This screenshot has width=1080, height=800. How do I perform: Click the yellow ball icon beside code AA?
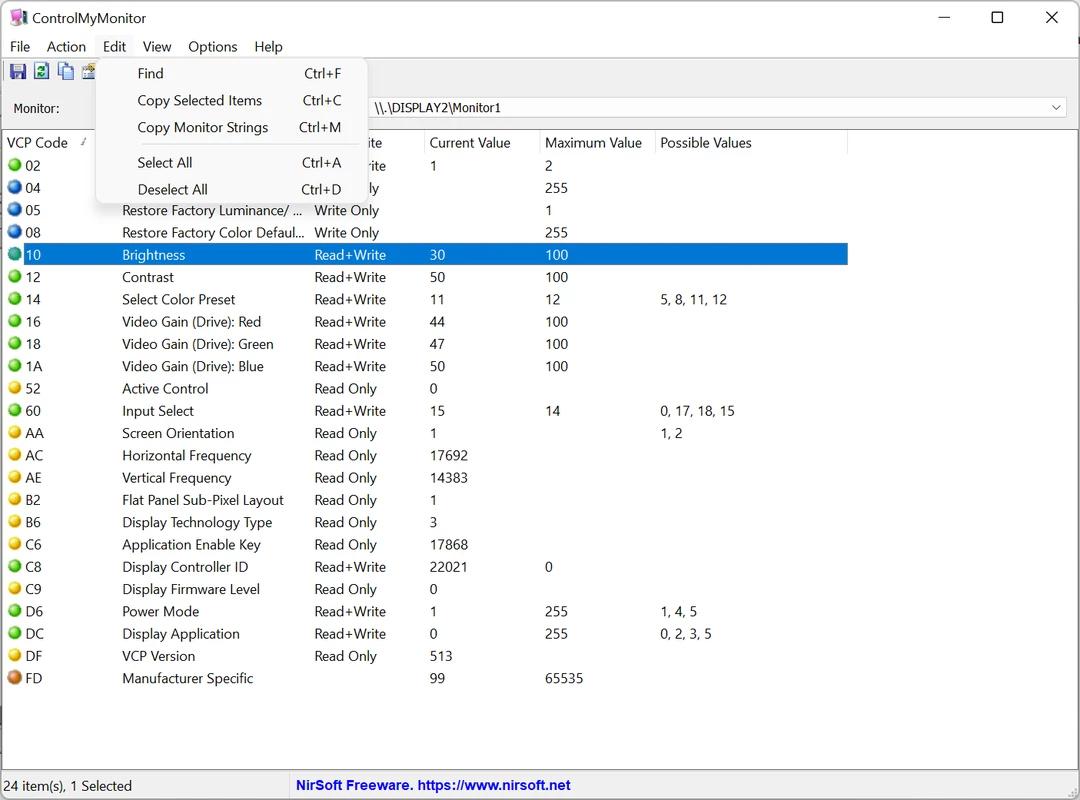click(x=14, y=433)
